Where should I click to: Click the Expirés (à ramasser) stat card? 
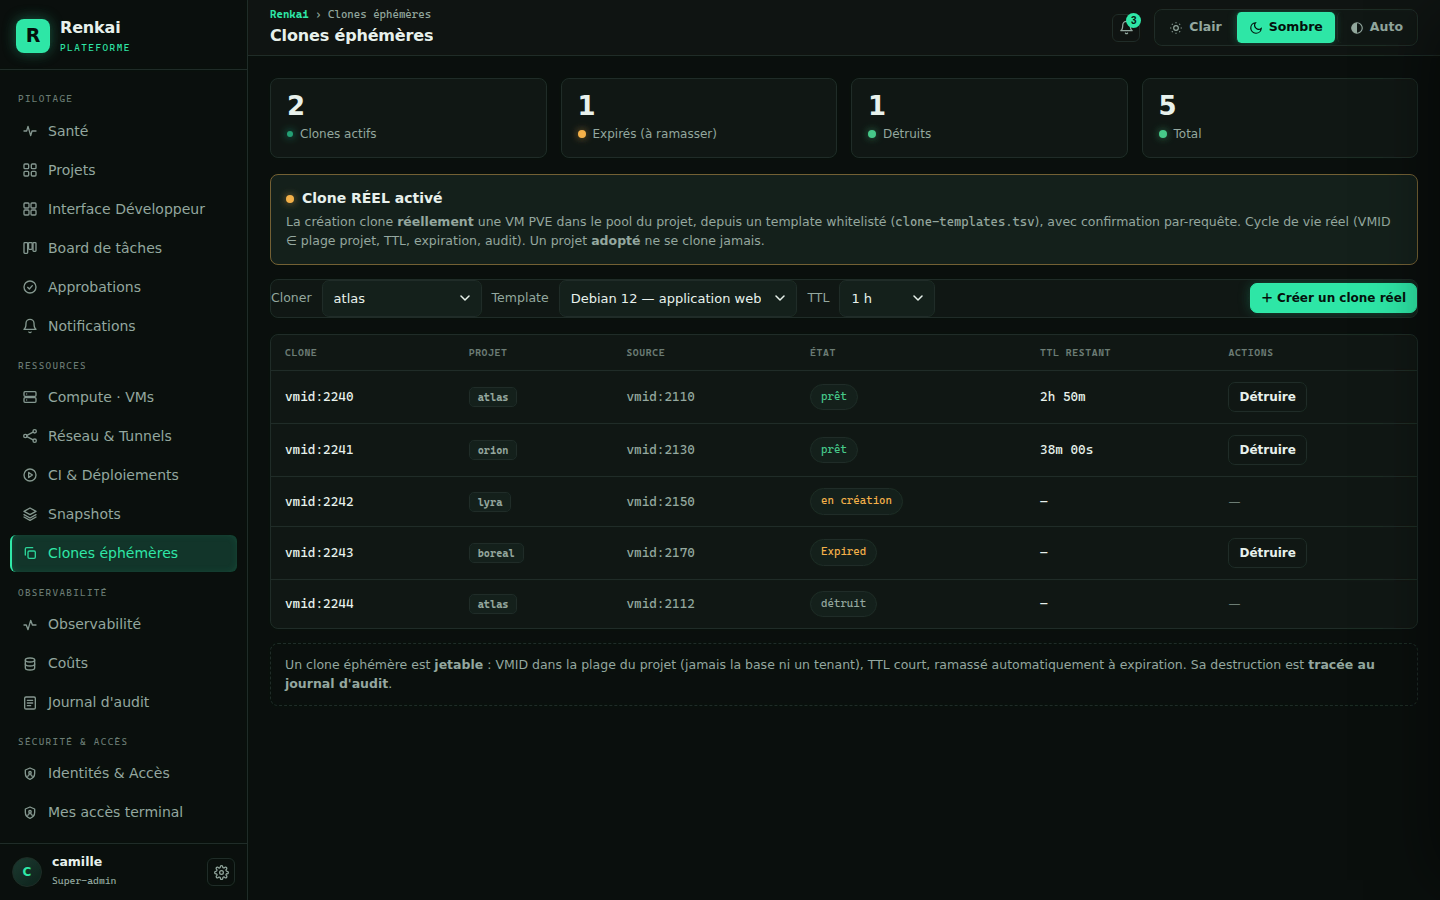pyautogui.click(x=699, y=118)
